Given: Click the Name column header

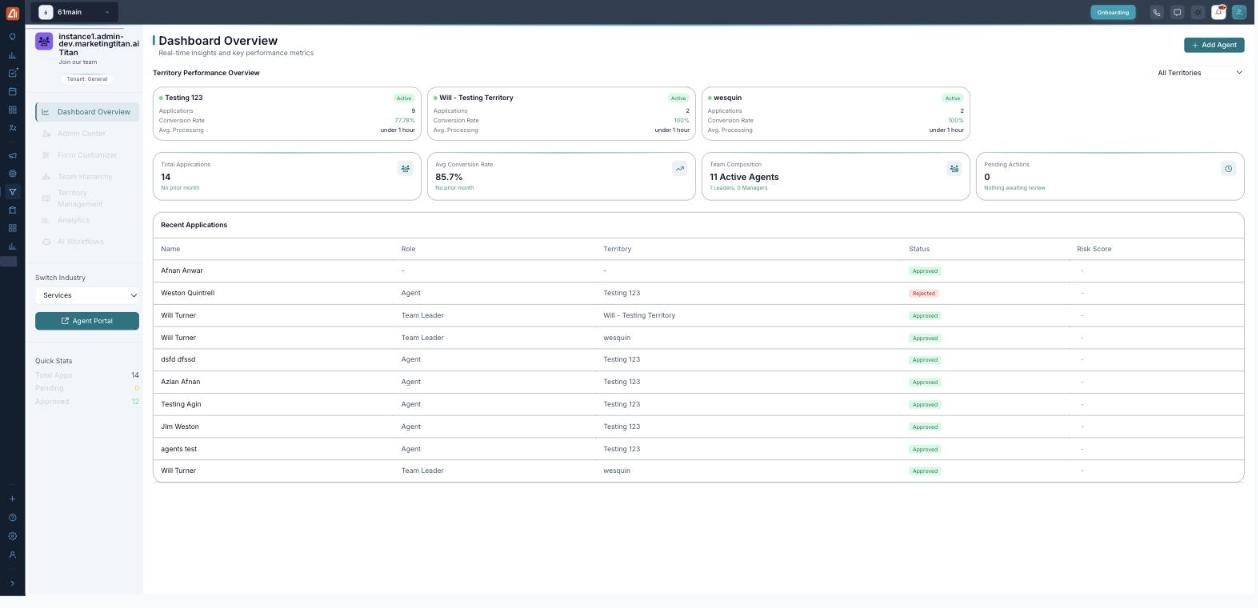Looking at the screenshot, I should 171,249.
